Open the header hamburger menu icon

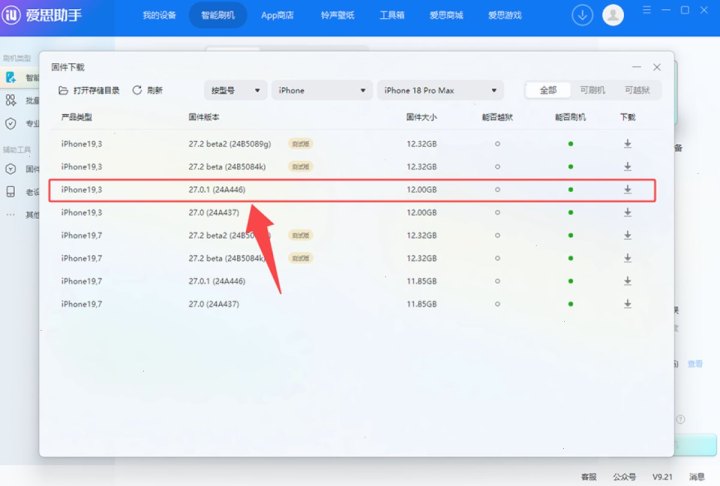tap(647, 10)
